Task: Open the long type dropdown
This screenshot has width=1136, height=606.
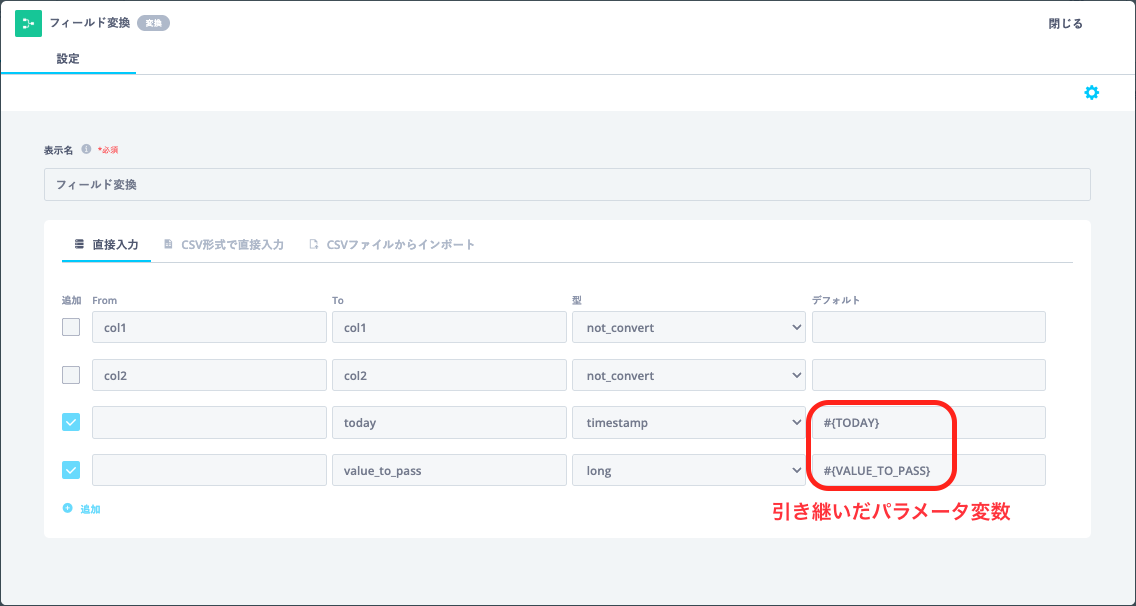Action: coord(689,470)
